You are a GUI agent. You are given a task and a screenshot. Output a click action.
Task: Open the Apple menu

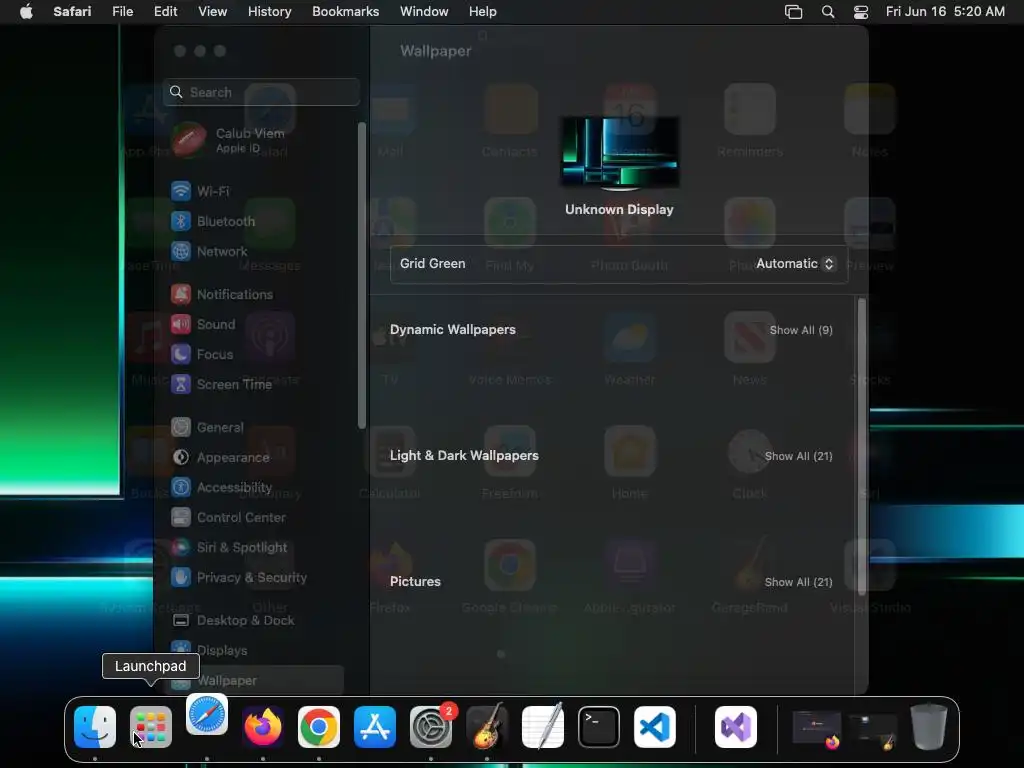click(26, 12)
